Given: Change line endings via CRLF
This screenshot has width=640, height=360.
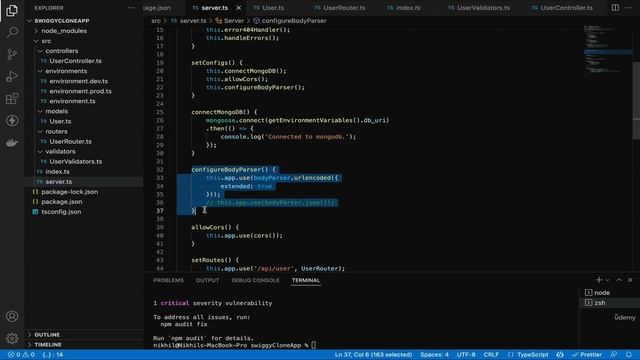Looking at the screenshot, I should [491, 355].
